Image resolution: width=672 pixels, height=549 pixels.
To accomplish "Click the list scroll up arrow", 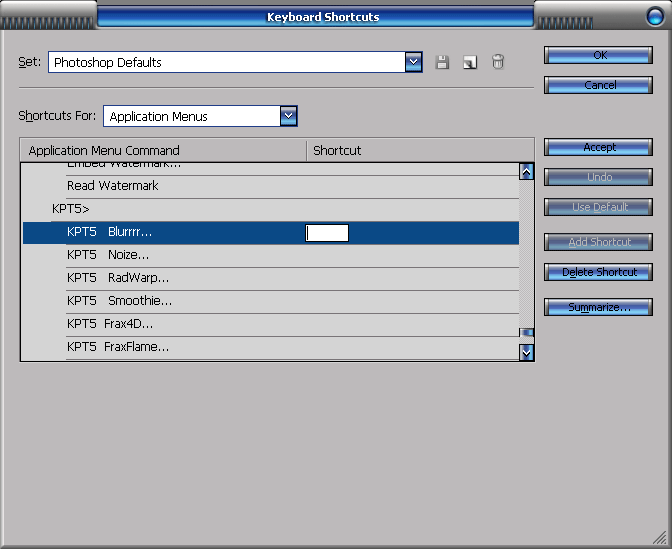I will pyautogui.click(x=526, y=171).
